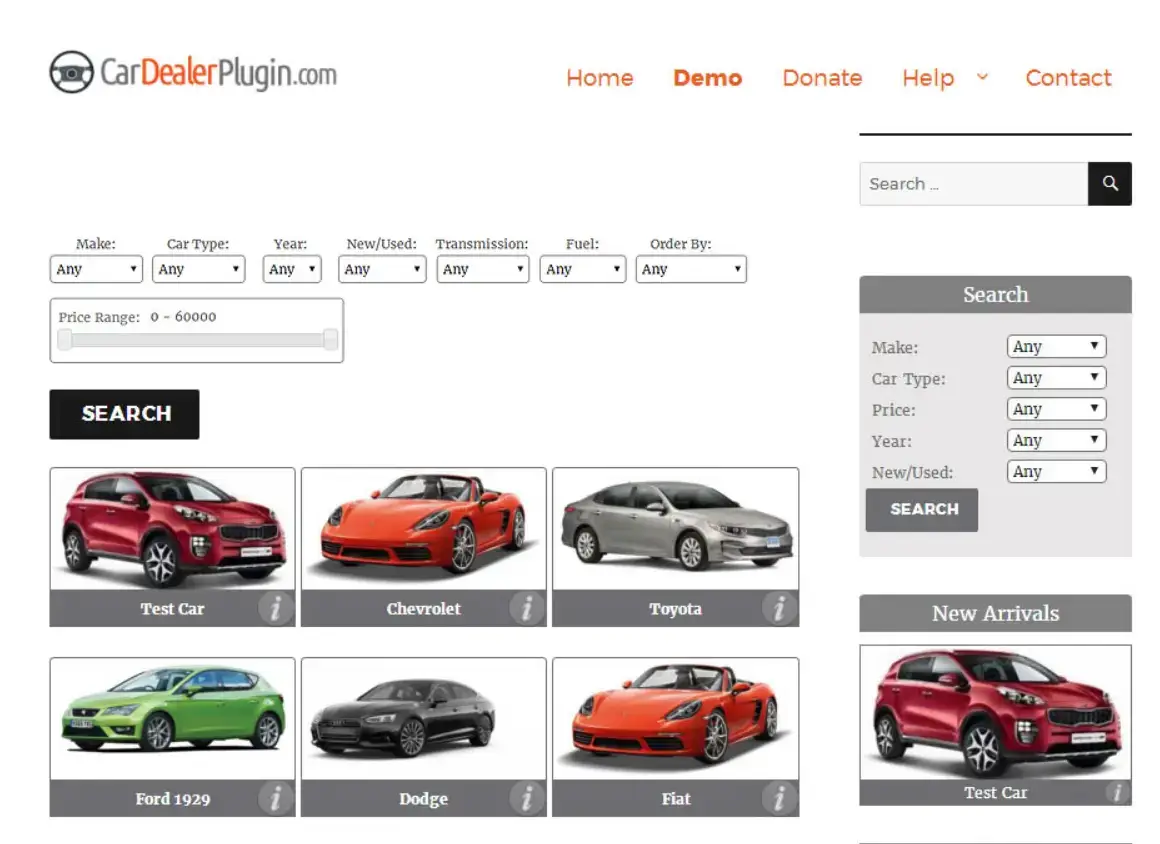The width and height of the screenshot is (1160, 844).
Task: Click the magnifier icon to search
Action: (x=1109, y=183)
